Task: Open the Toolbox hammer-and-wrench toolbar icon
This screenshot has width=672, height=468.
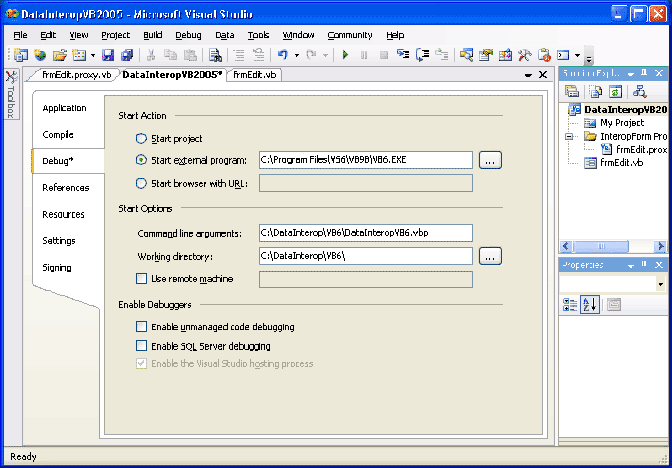Action: (525, 55)
